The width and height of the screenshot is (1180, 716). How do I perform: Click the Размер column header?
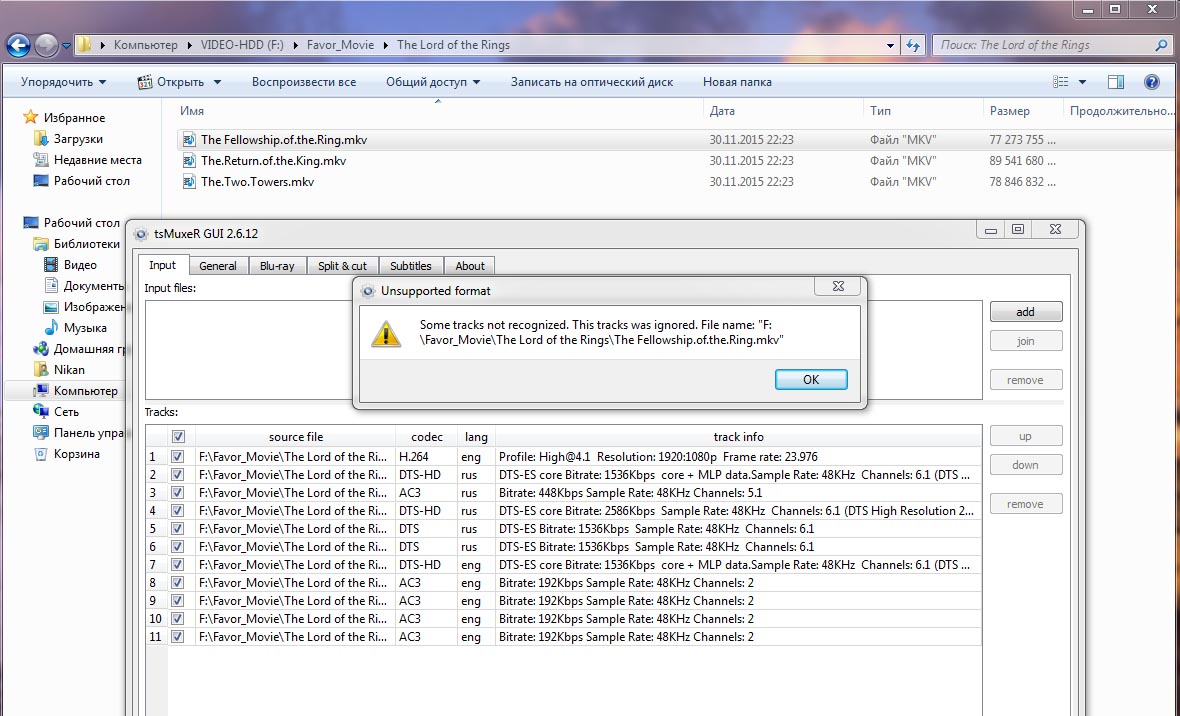point(1009,111)
